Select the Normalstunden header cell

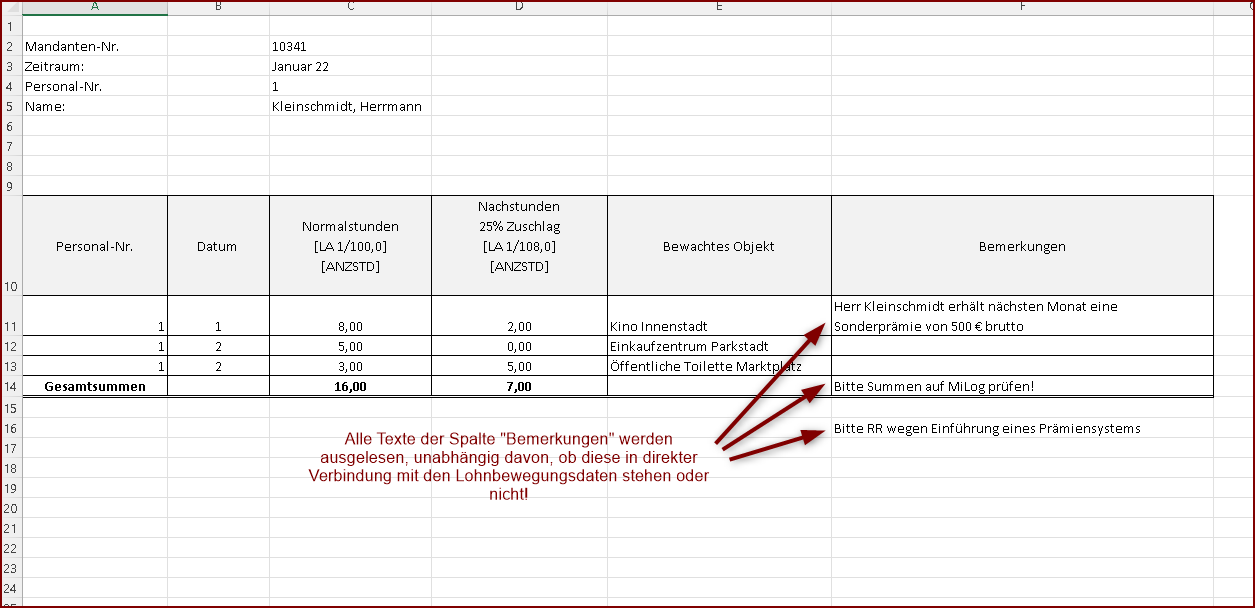click(350, 246)
